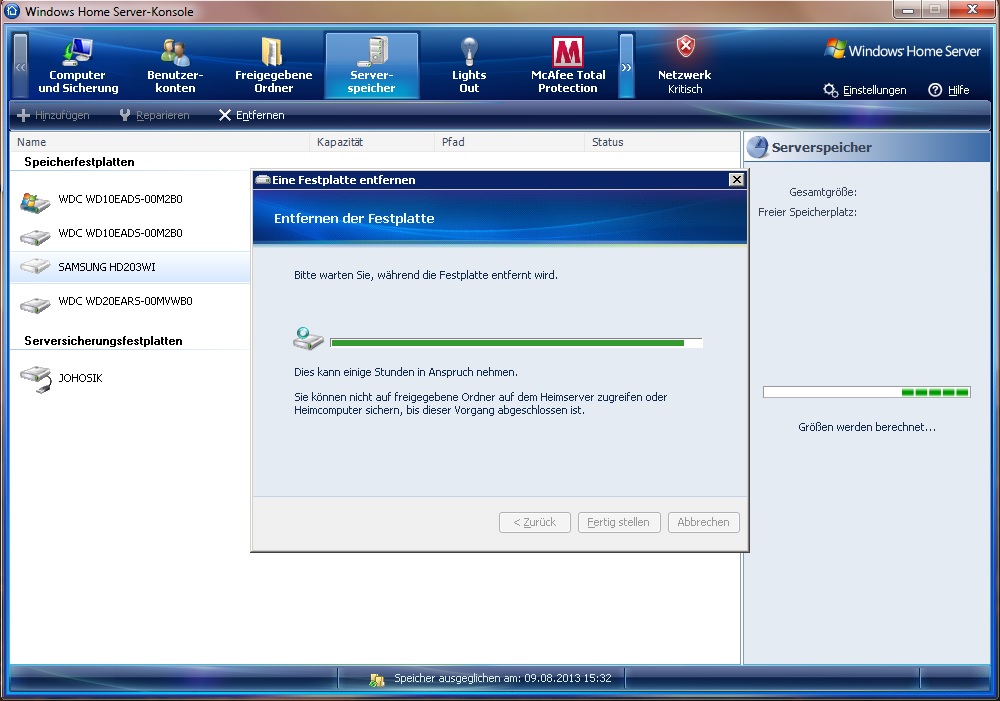Open McAfee Total Protection tab
1000x701 pixels.
coord(568,66)
